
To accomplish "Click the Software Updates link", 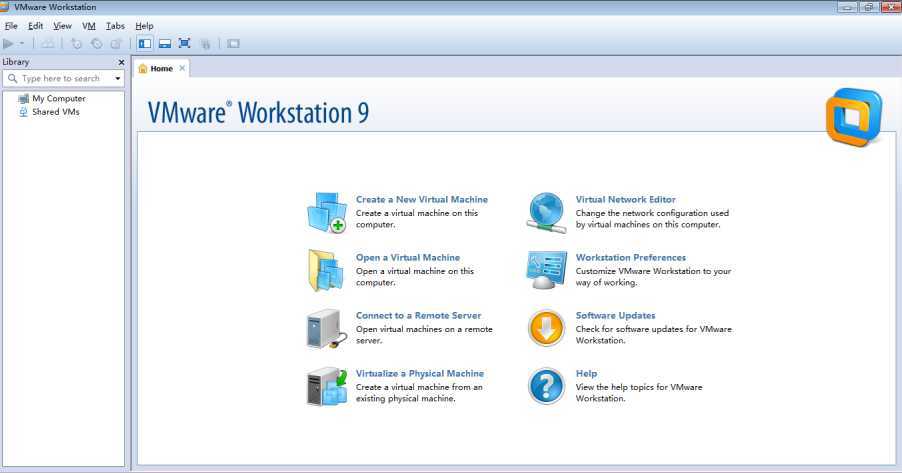I will [x=616, y=316].
